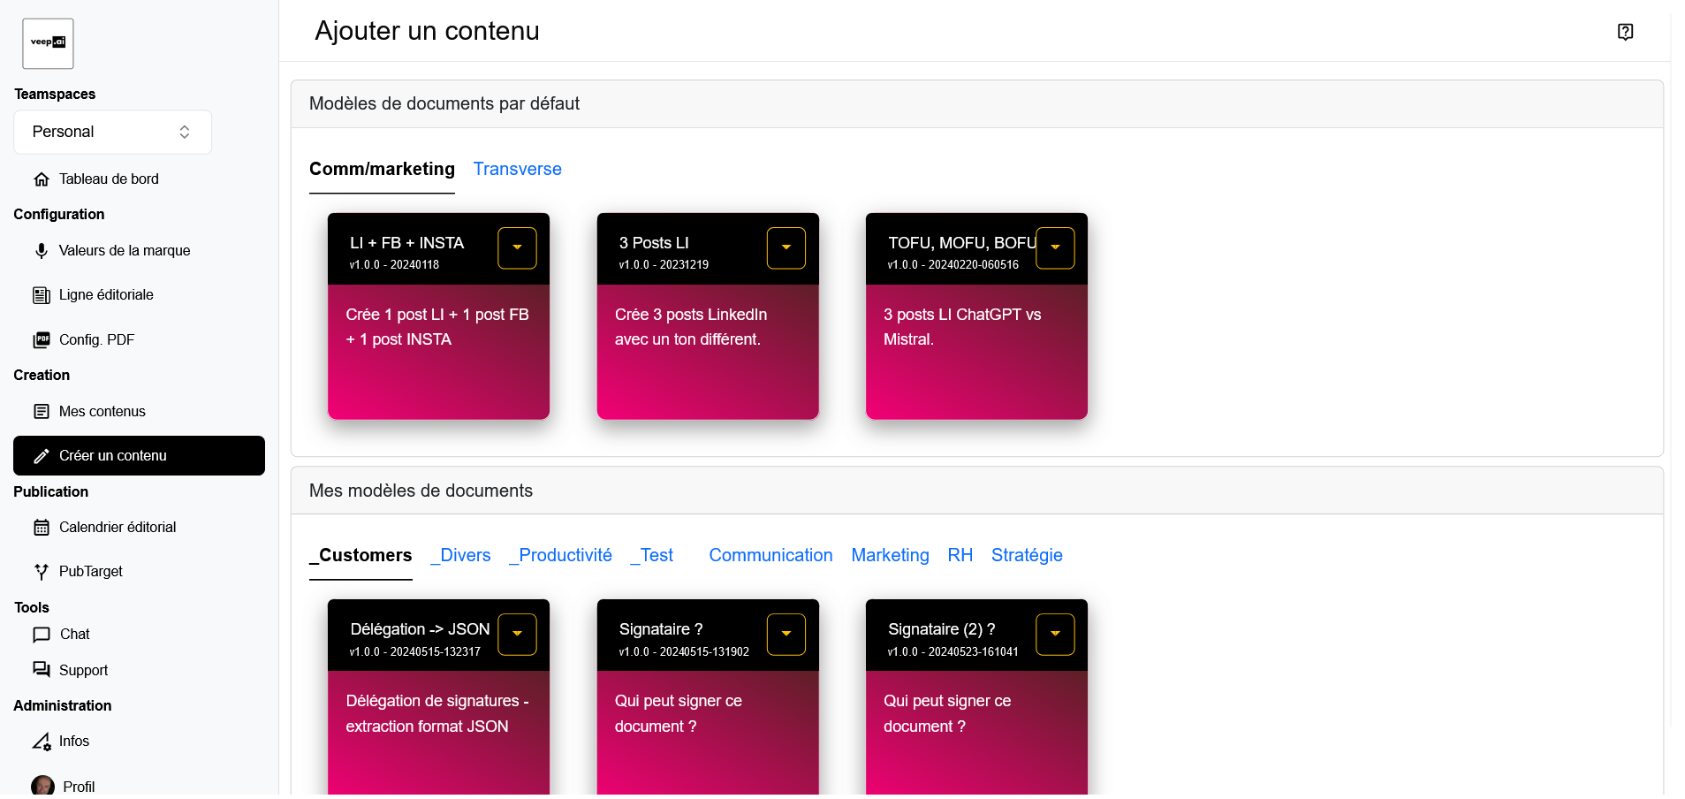Screen dimensions: 1685x799
Task: Click the Profil avatar picture
Action: coord(43,786)
